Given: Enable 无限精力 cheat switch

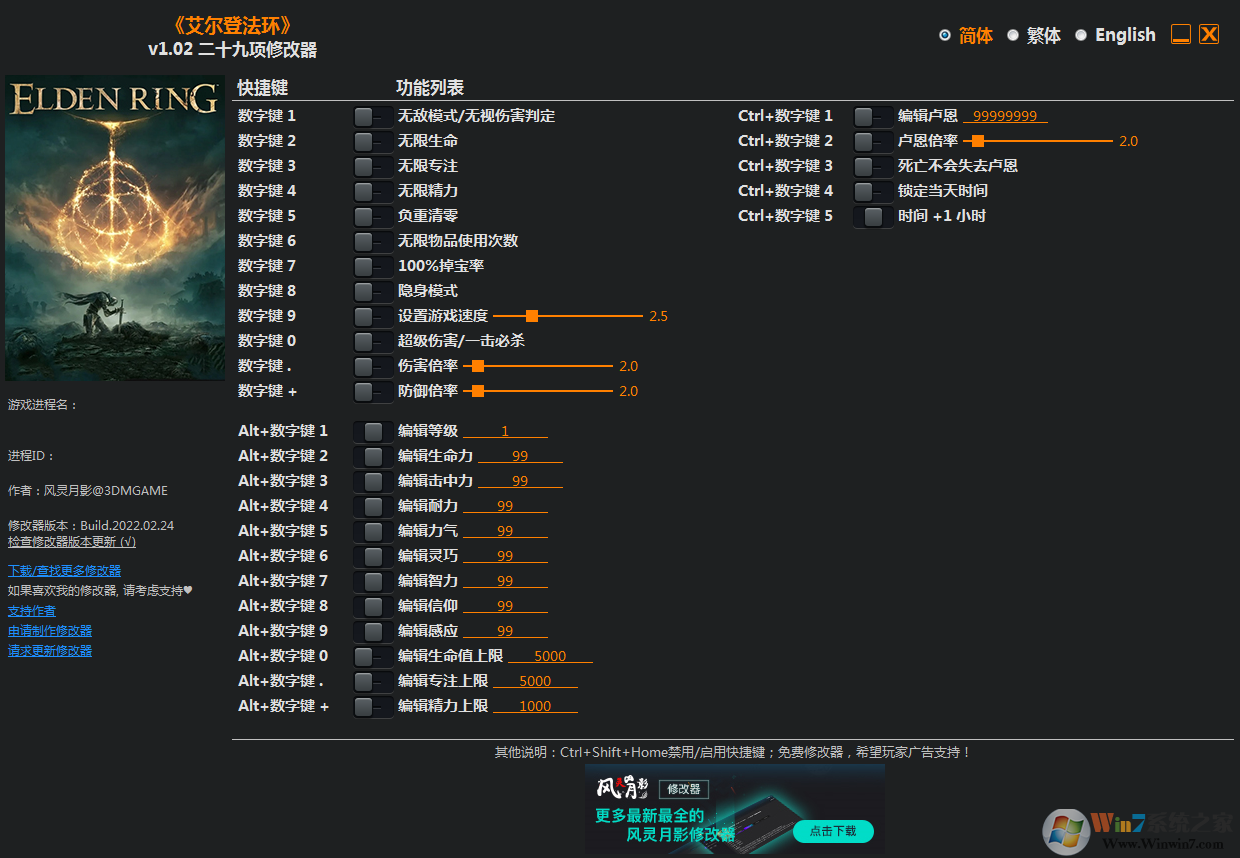Looking at the screenshot, I should tap(372, 190).
